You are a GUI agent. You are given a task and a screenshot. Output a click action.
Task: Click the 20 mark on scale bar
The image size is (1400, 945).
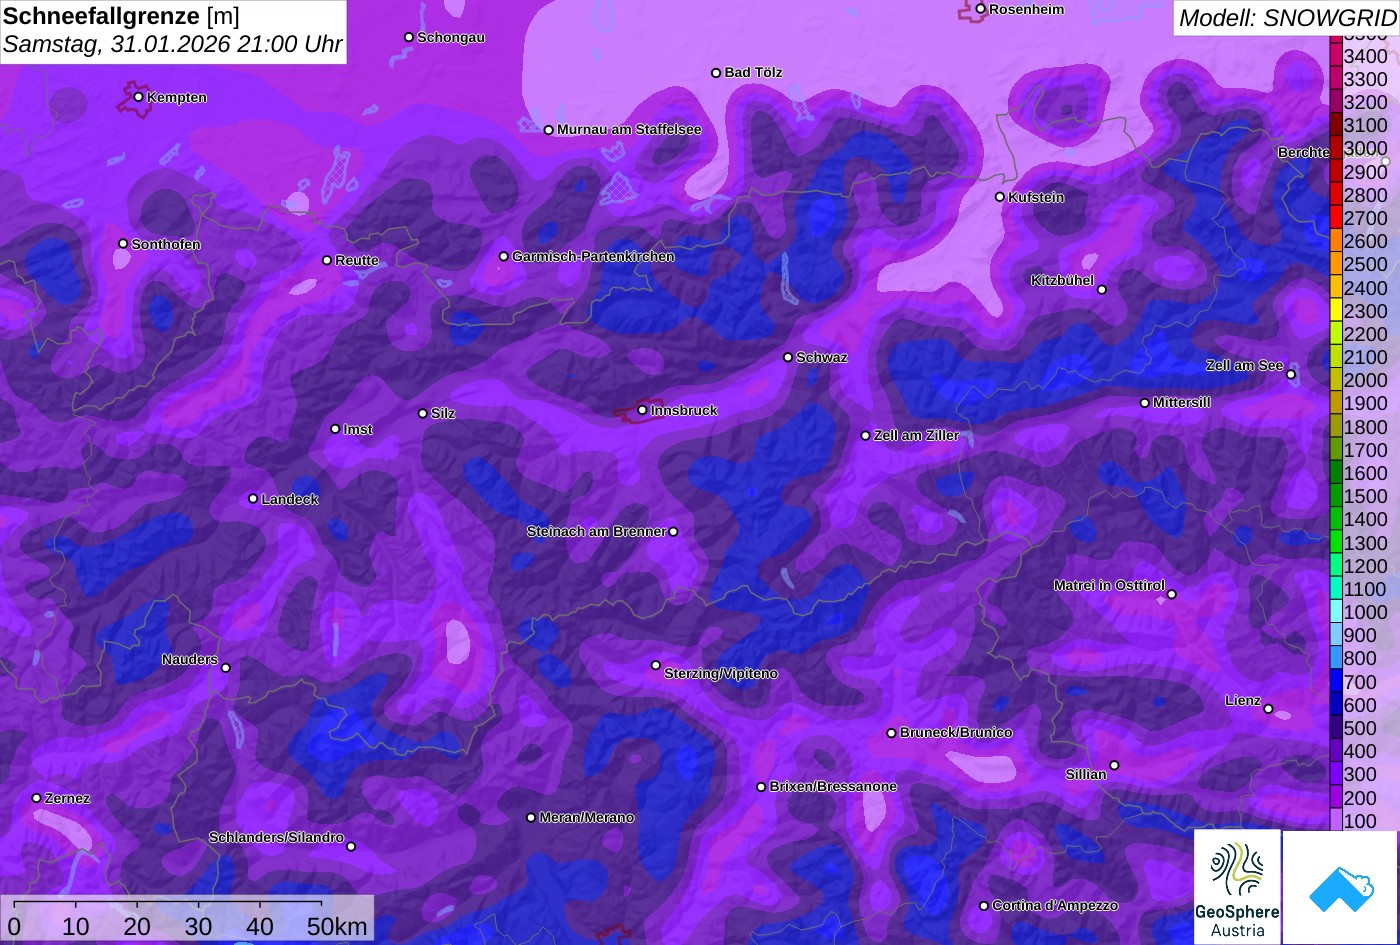coord(137,927)
